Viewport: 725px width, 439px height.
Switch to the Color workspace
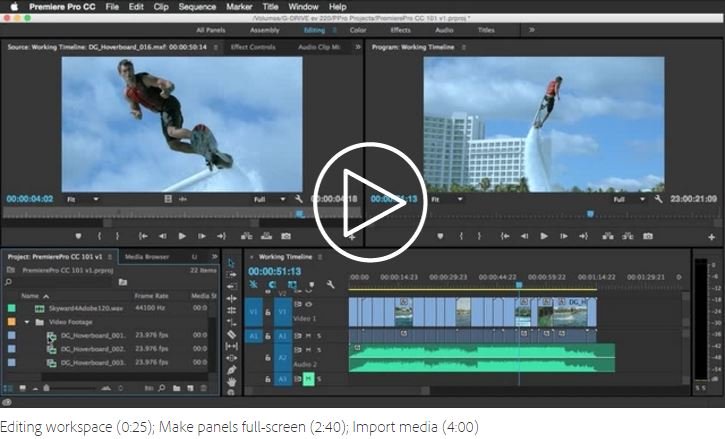[x=358, y=30]
